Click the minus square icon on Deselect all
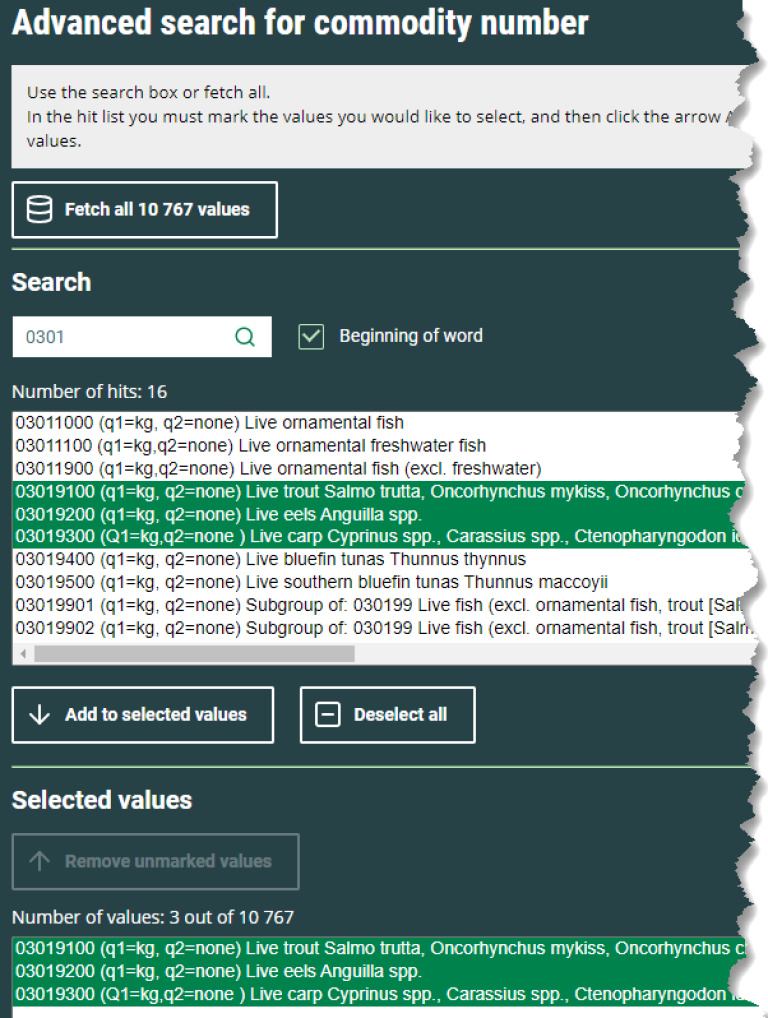This screenshot has width=768, height=1018. (x=327, y=715)
